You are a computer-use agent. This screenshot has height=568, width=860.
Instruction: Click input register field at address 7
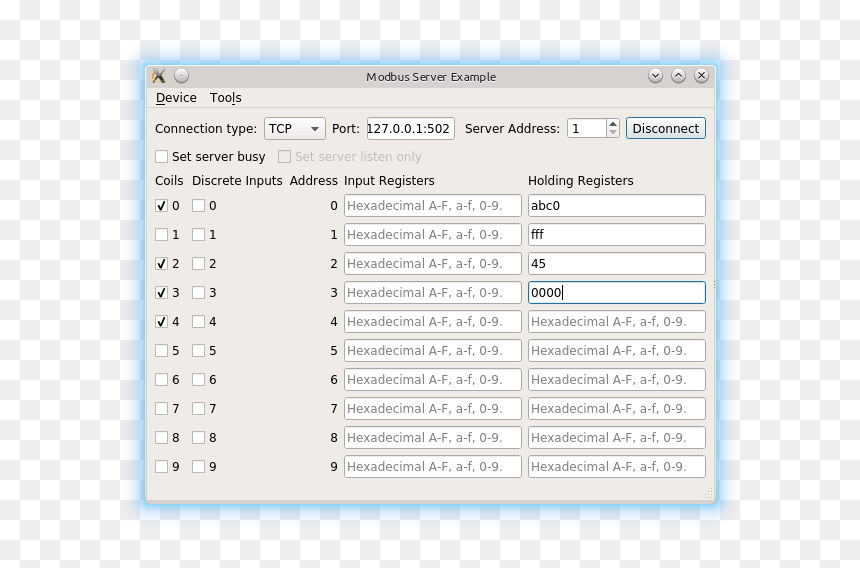click(433, 408)
